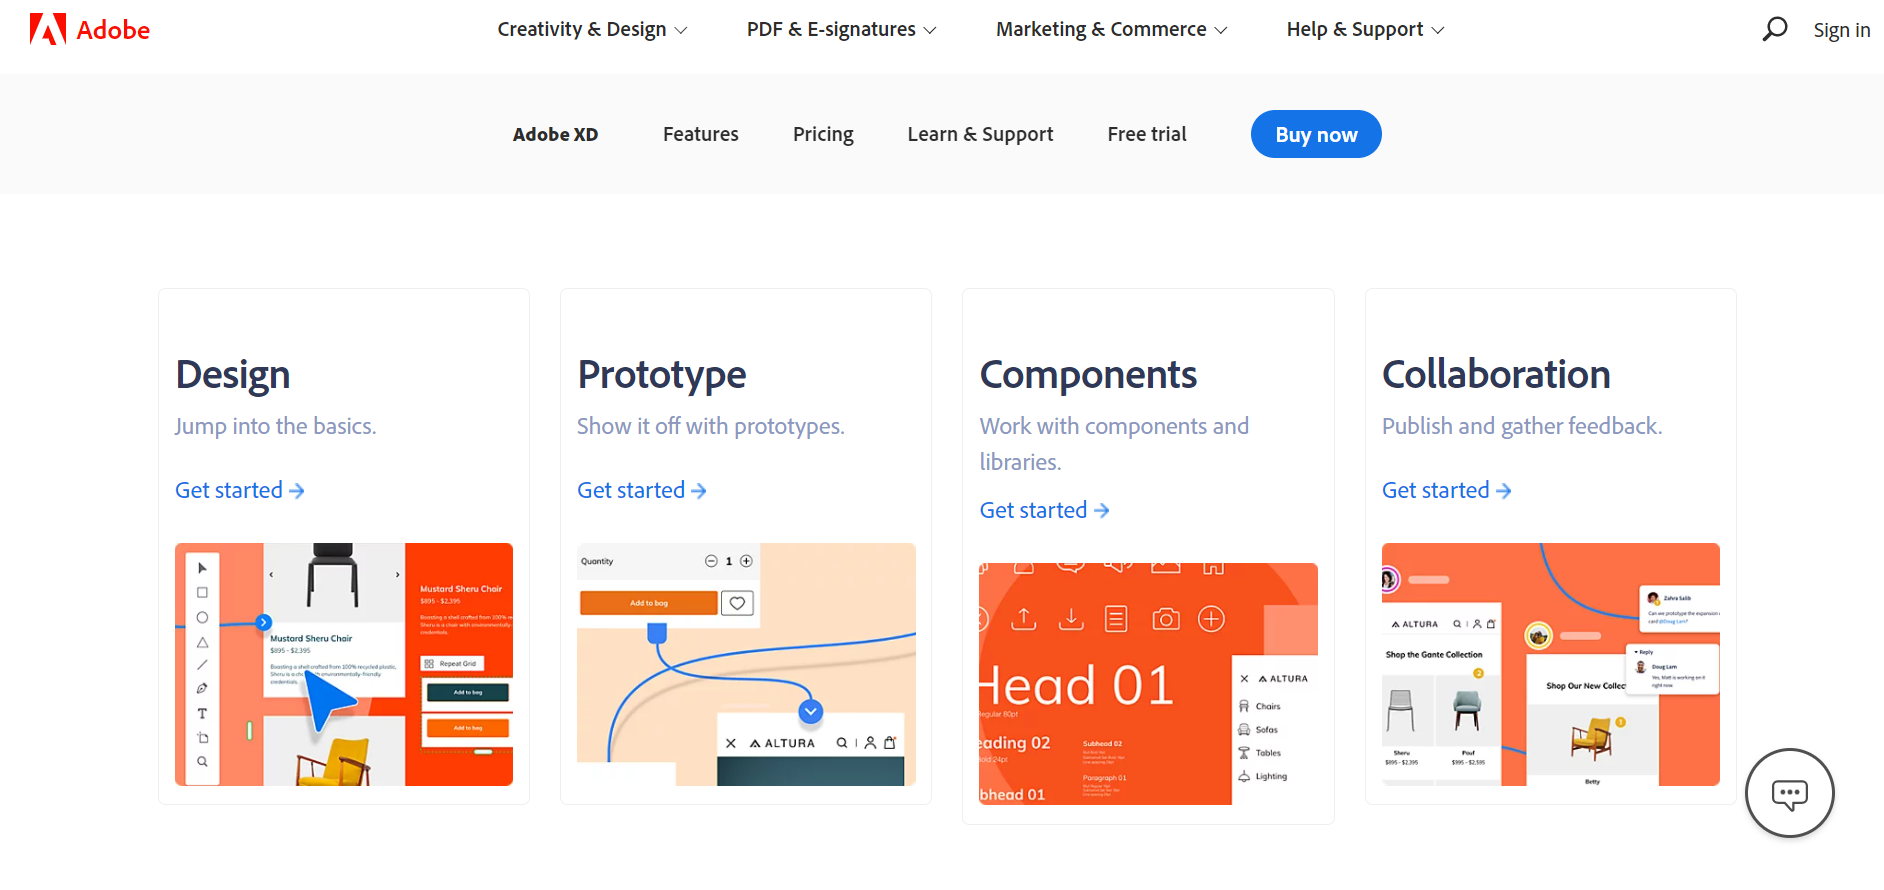
Task: Expand PDF & E-signatures dropdown menu
Action: coord(842,30)
